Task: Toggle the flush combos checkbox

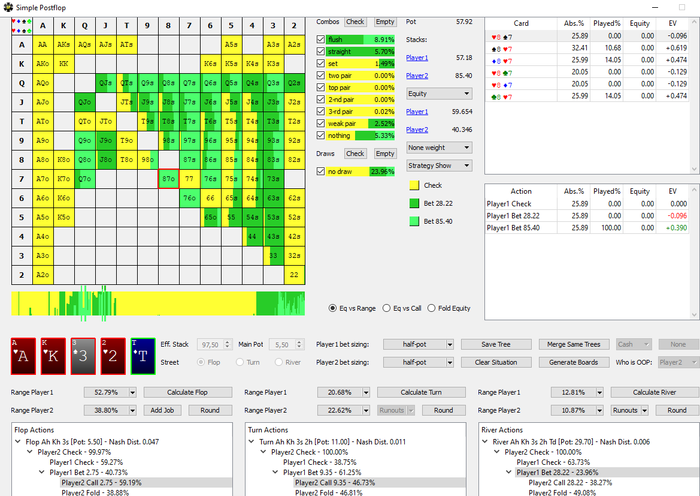Action: coord(321,39)
